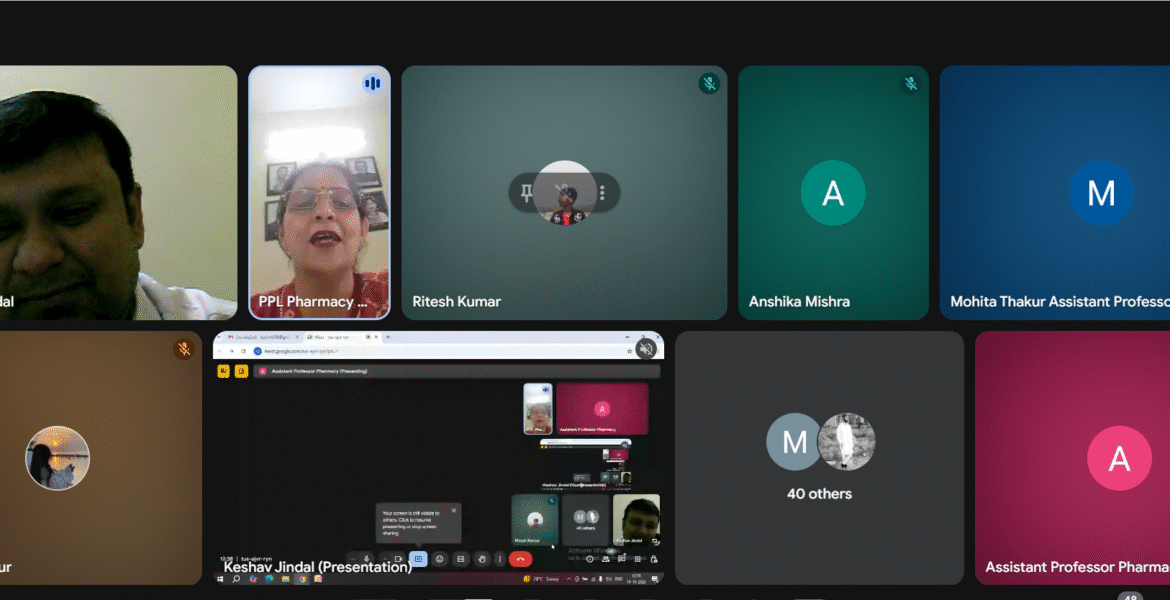Select Mohita Thakur's blue M avatar
Viewport: 1170px width, 600px height.
click(1100, 193)
